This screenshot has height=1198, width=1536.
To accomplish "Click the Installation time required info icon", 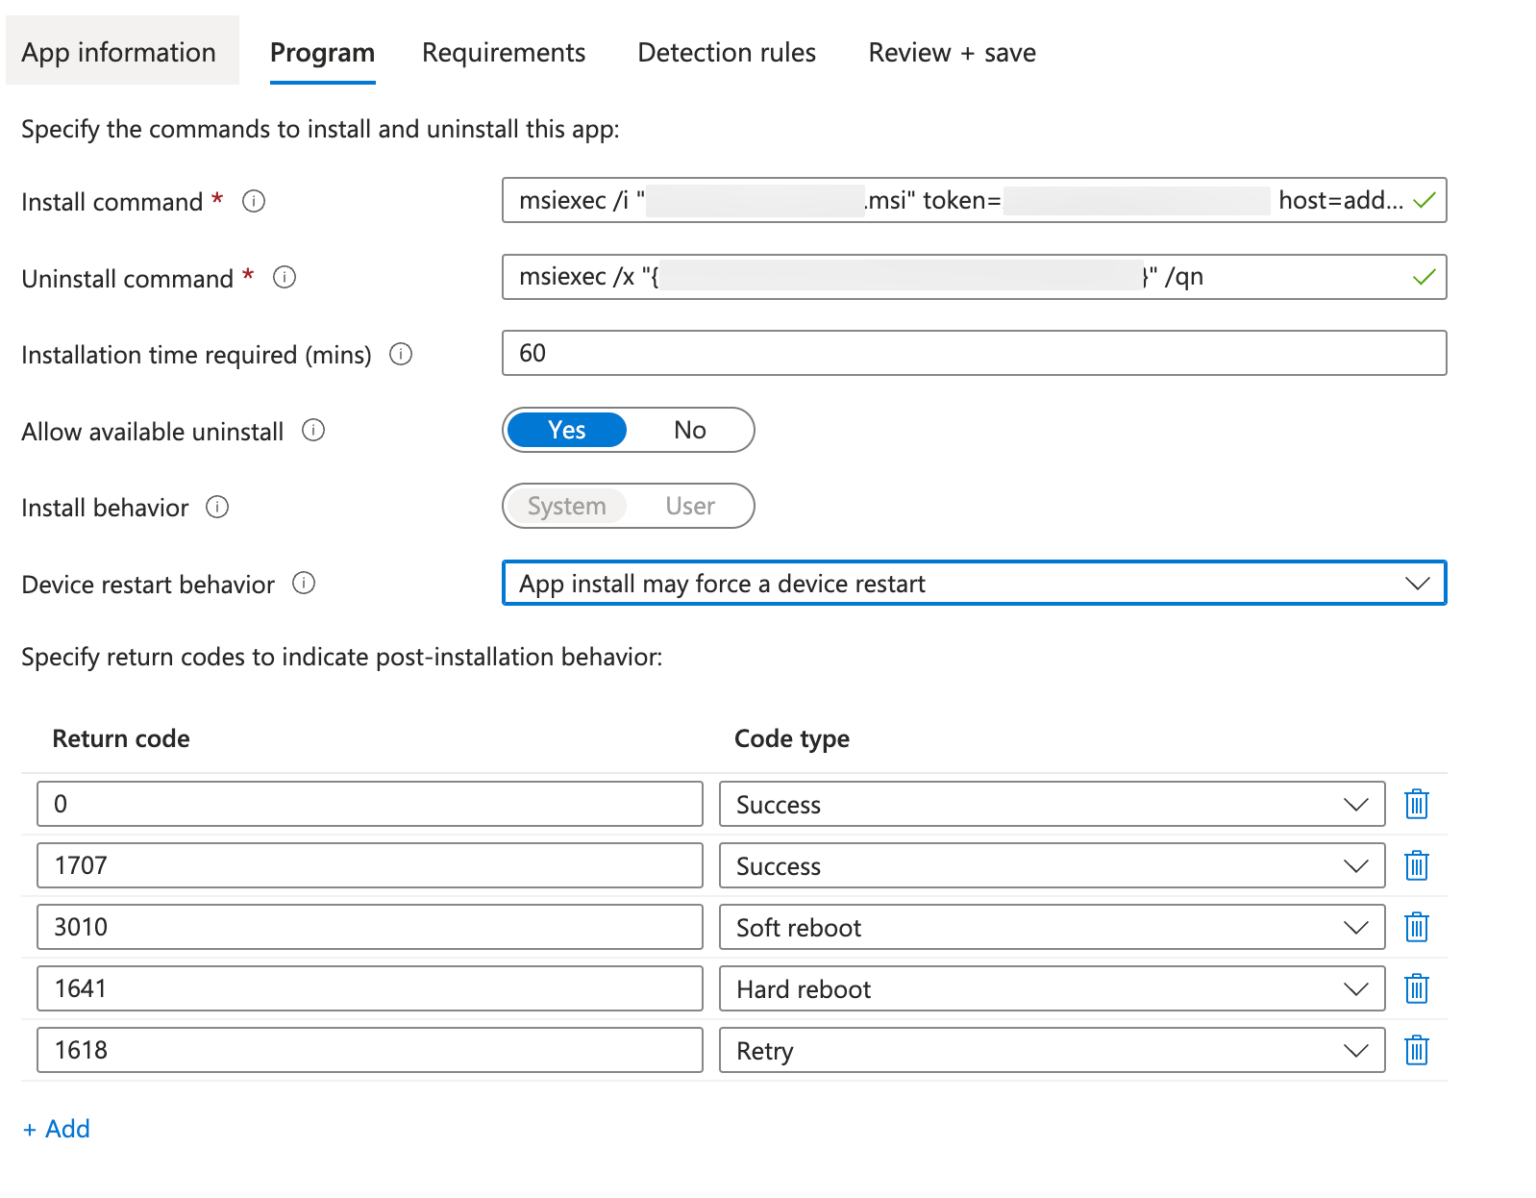I will click(400, 354).
